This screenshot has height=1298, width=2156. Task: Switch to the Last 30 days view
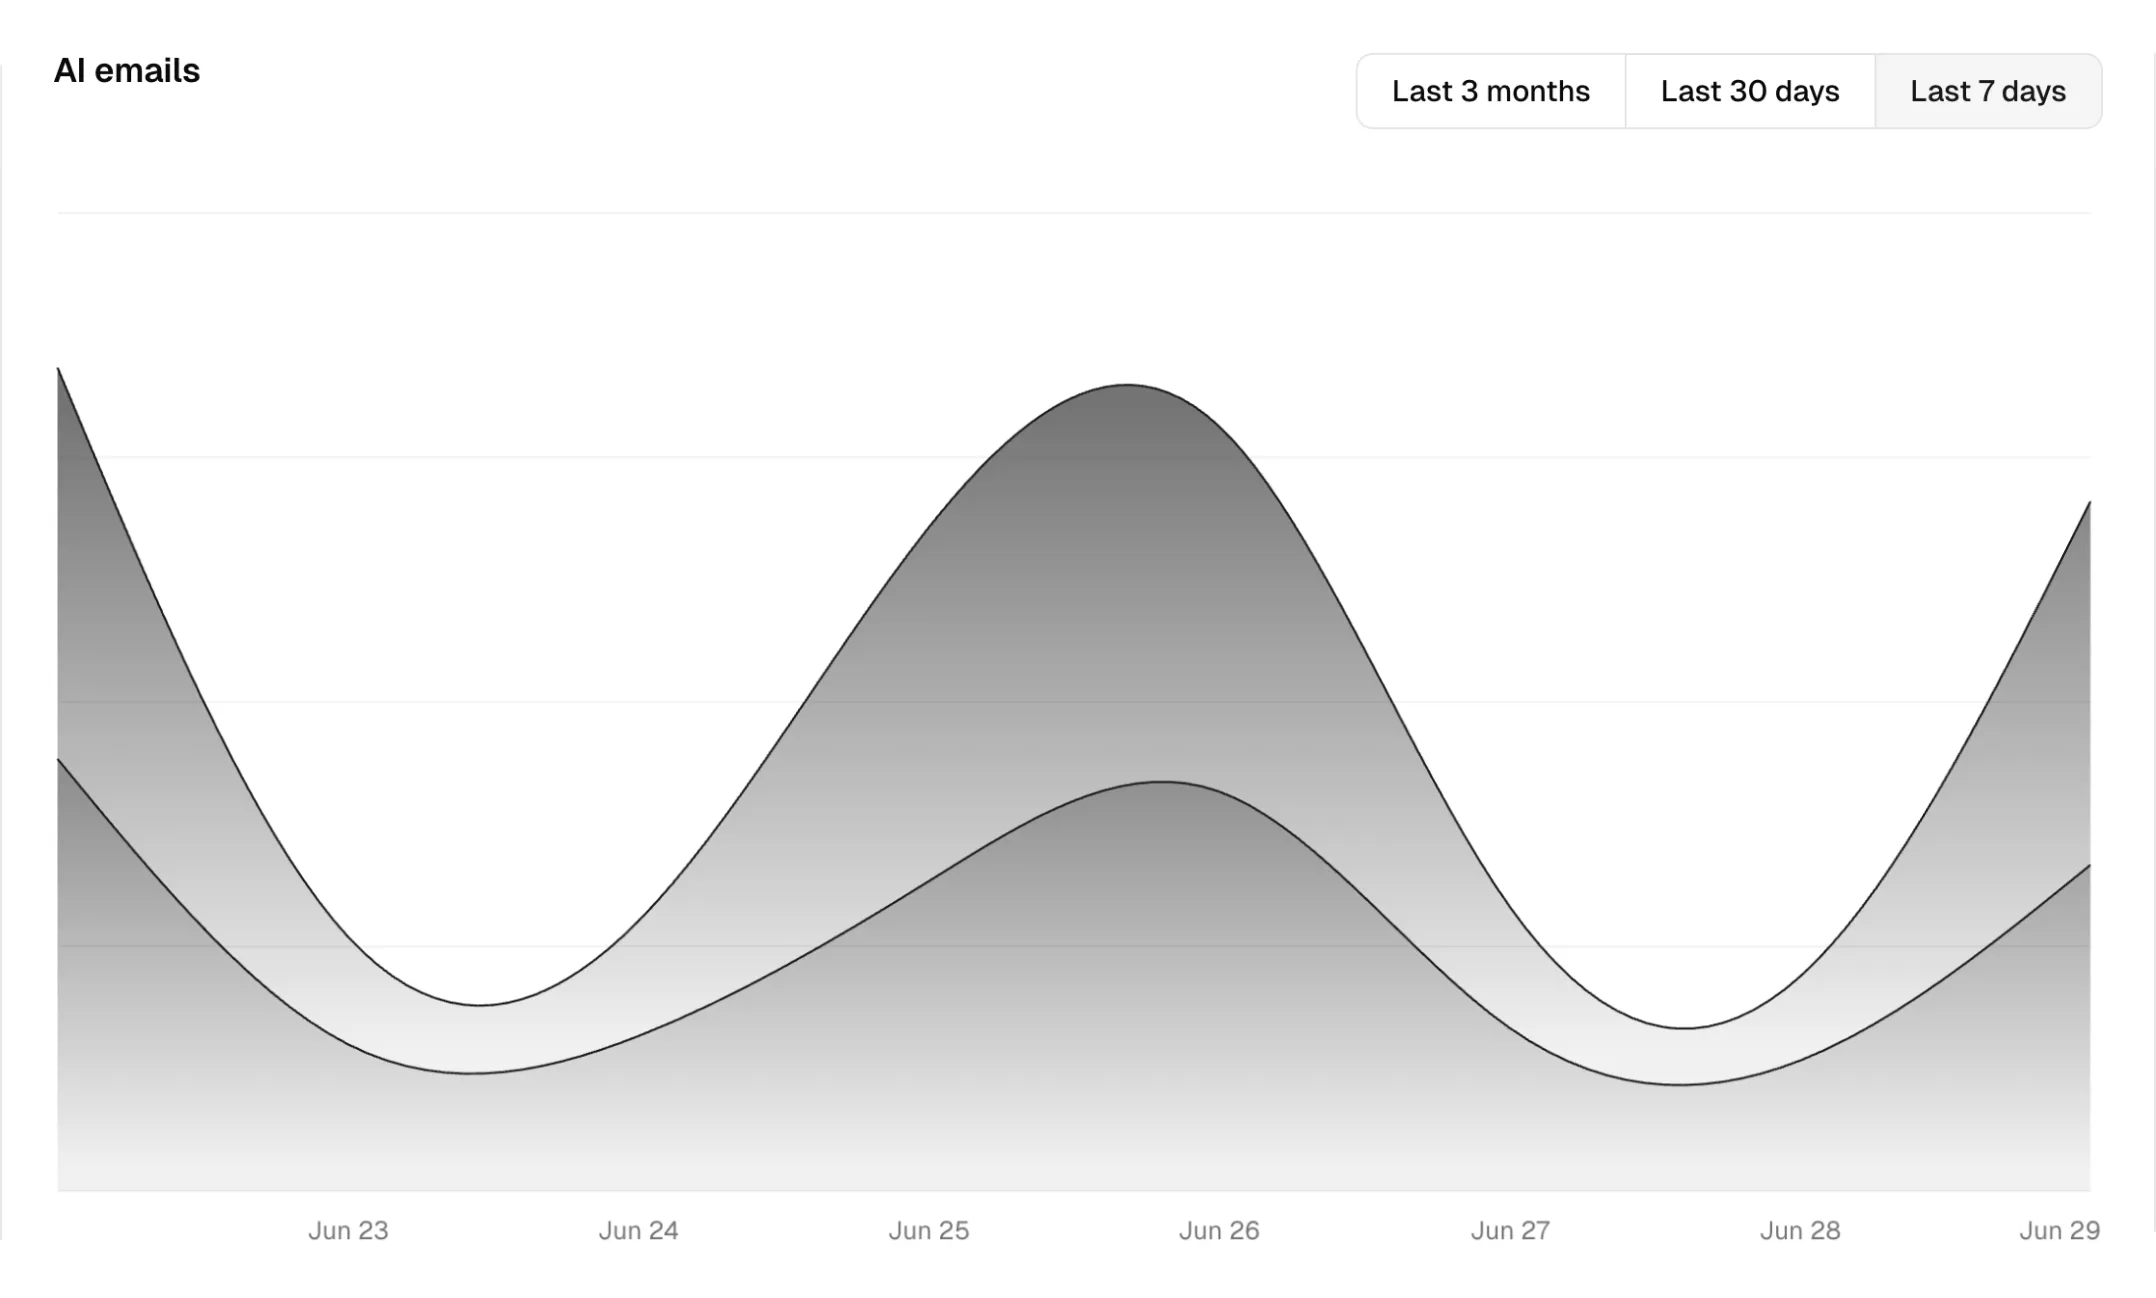[x=1749, y=91]
